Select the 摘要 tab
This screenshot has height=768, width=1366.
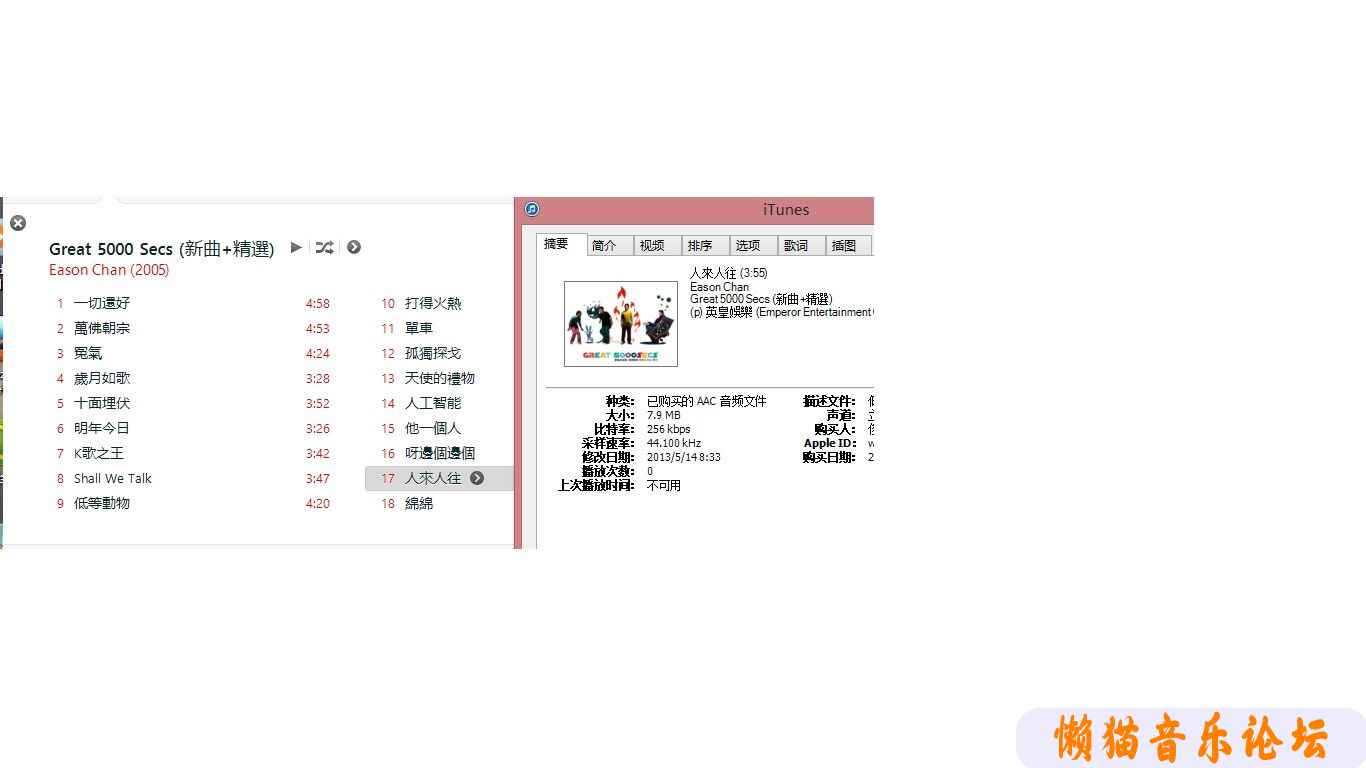pyautogui.click(x=557, y=244)
